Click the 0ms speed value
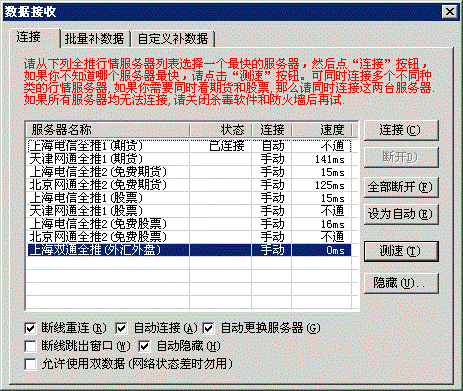 pos(335,250)
